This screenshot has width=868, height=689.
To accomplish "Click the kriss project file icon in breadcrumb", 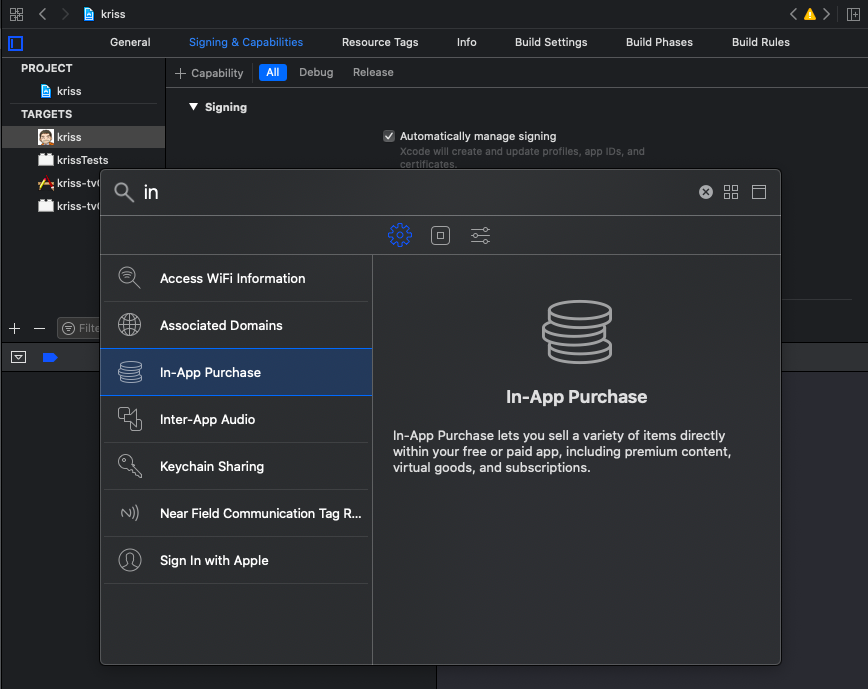I will (x=89, y=14).
